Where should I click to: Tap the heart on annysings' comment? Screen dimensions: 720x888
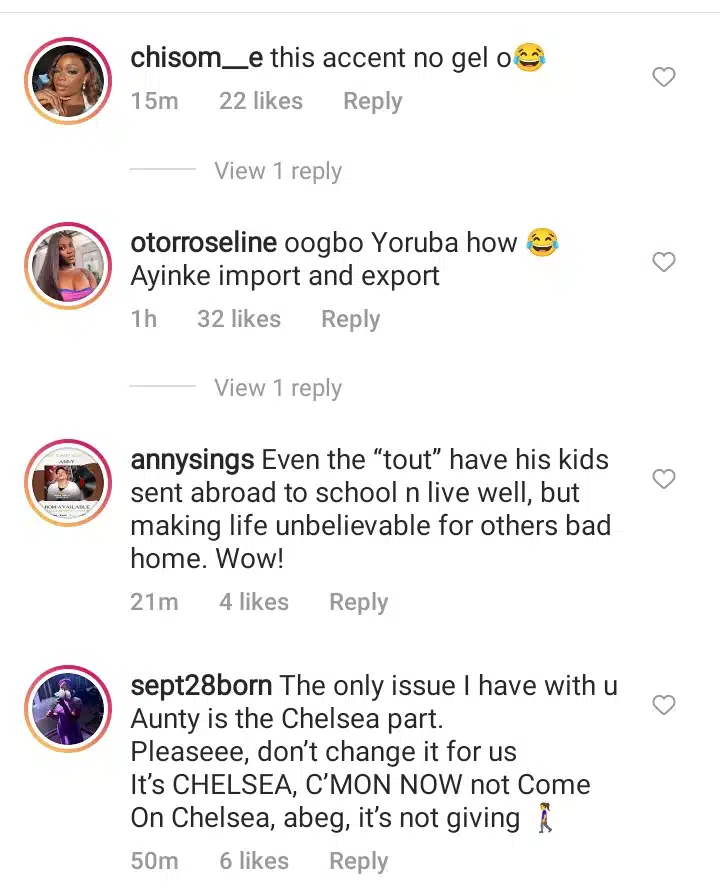[664, 479]
